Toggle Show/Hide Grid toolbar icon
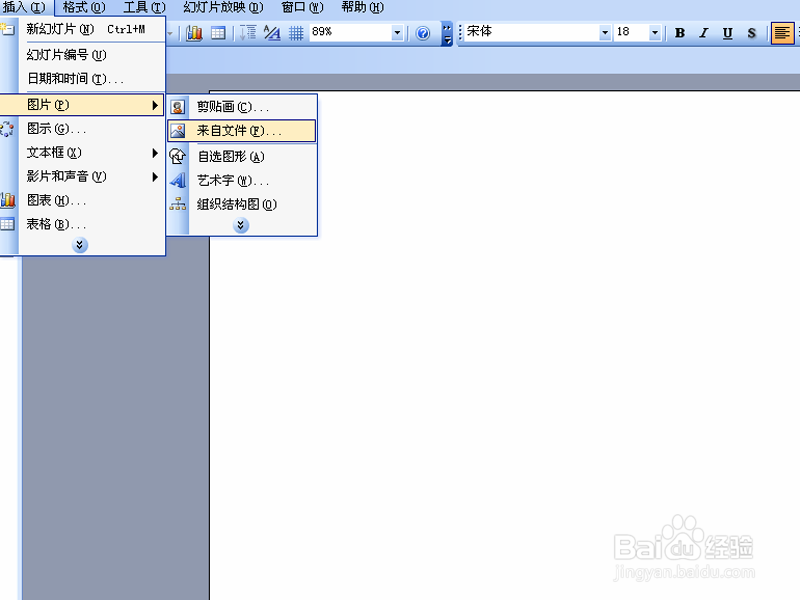 point(296,33)
